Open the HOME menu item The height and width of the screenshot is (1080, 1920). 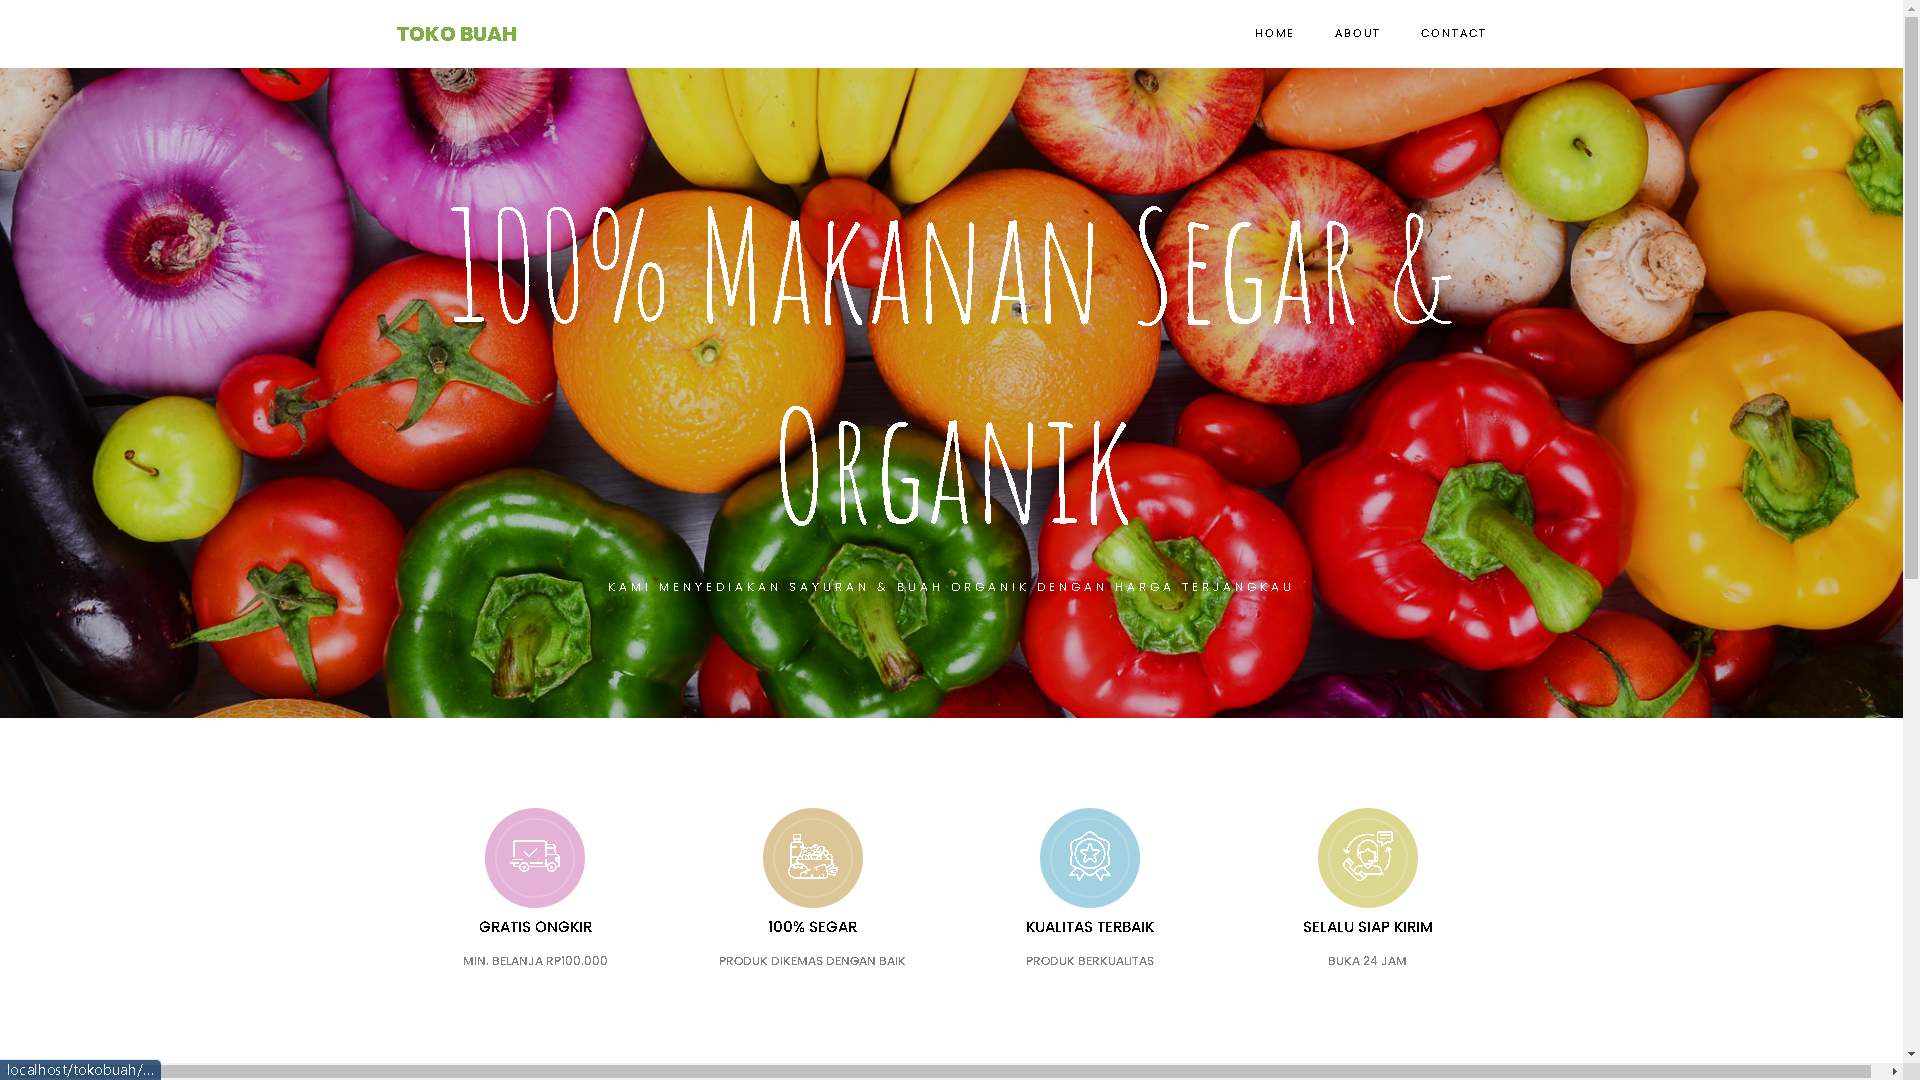coord(1274,33)
